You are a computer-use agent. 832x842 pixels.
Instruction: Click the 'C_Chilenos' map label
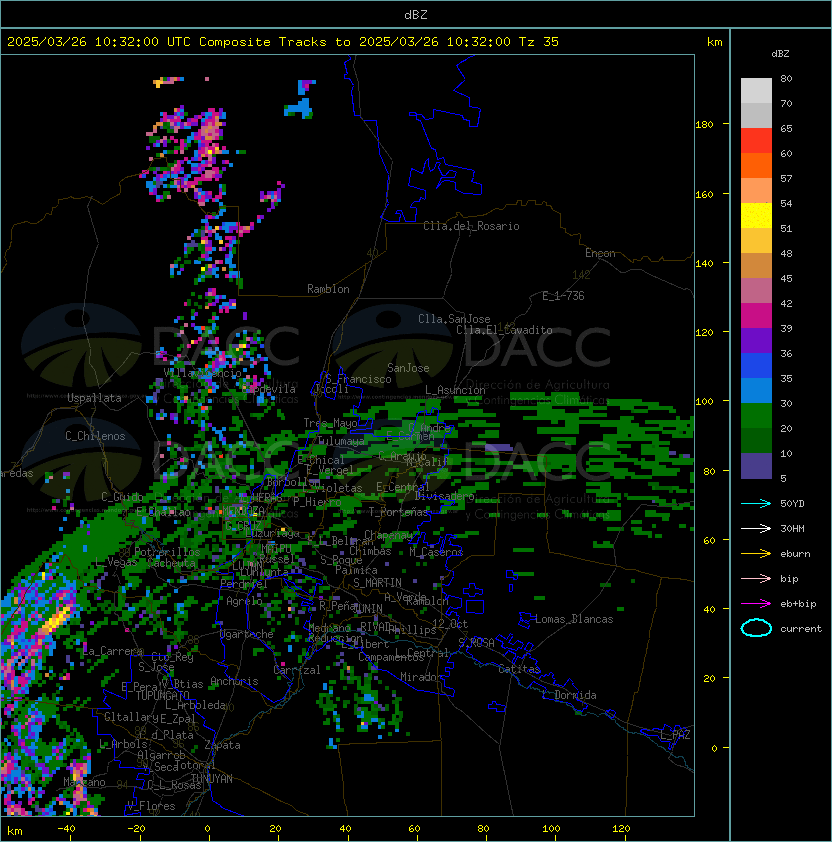point(95,436)
